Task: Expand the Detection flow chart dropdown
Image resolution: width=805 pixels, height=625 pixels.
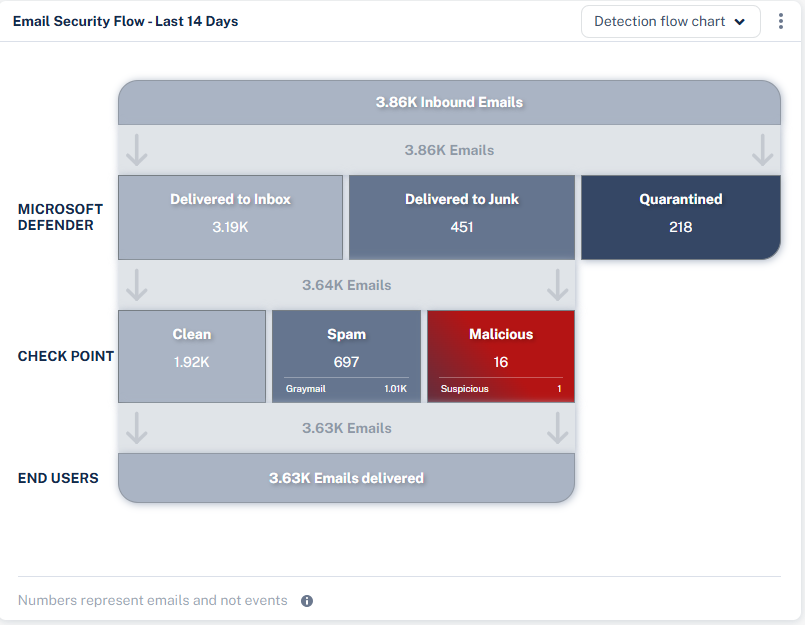Action: coord(670,21)
